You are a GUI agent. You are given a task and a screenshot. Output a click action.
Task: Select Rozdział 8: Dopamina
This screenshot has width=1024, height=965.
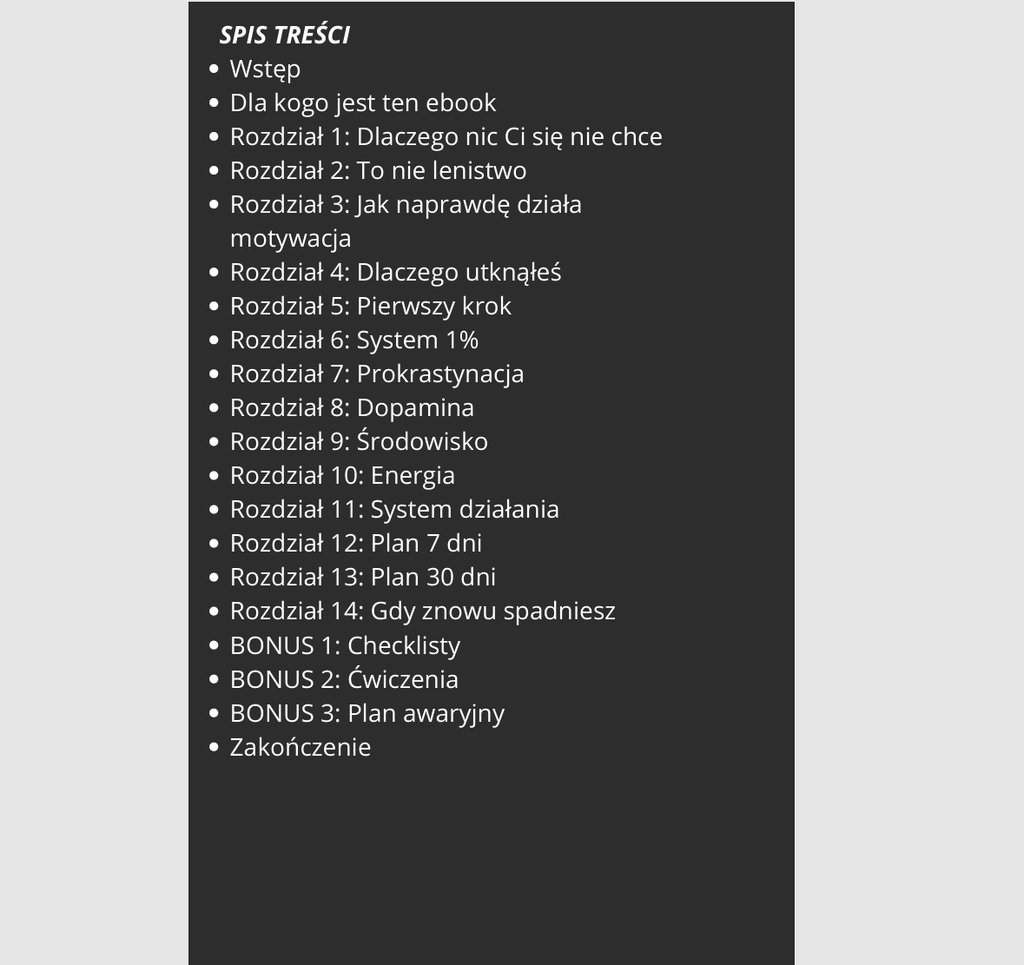coord(352,408)
